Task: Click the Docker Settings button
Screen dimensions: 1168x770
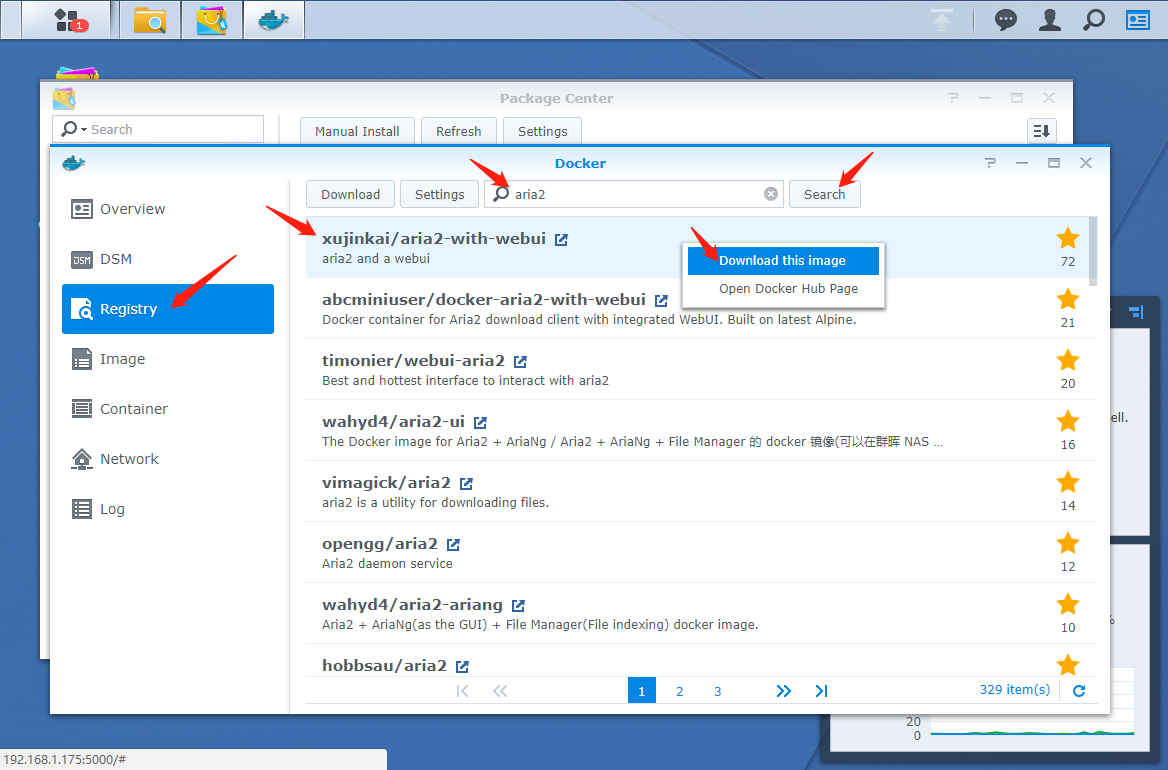Action: pyautogui.click(x=439, y=194)
